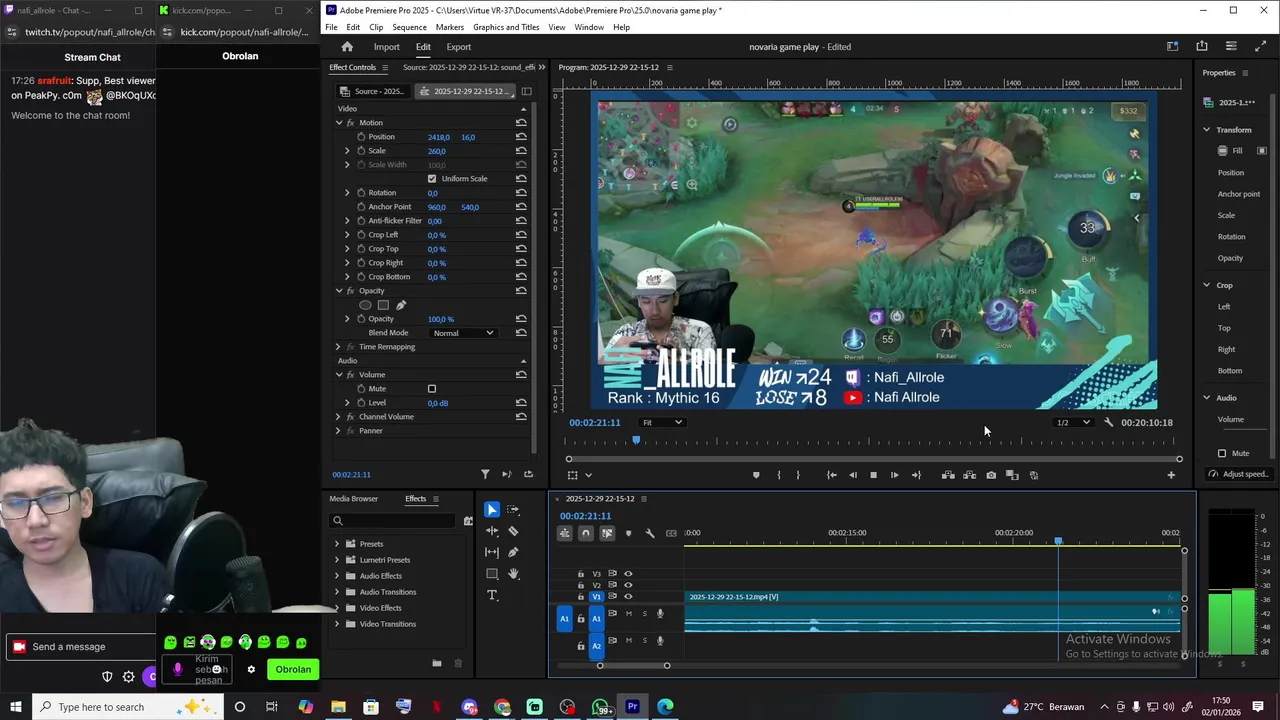Select the Pen tool in timeline toolbox
Screen dimensions: 1280x720
coord(513,552)
